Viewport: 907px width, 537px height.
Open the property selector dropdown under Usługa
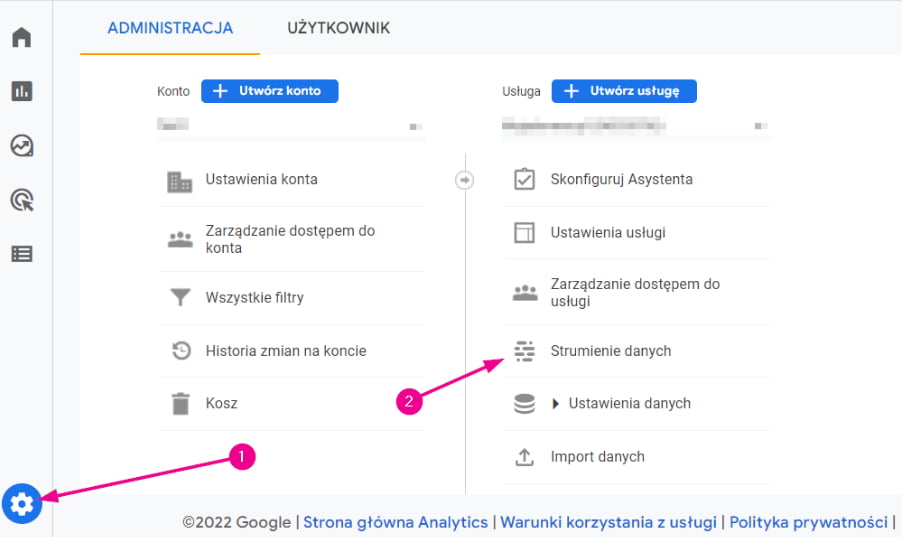click(x=635, y=125)
